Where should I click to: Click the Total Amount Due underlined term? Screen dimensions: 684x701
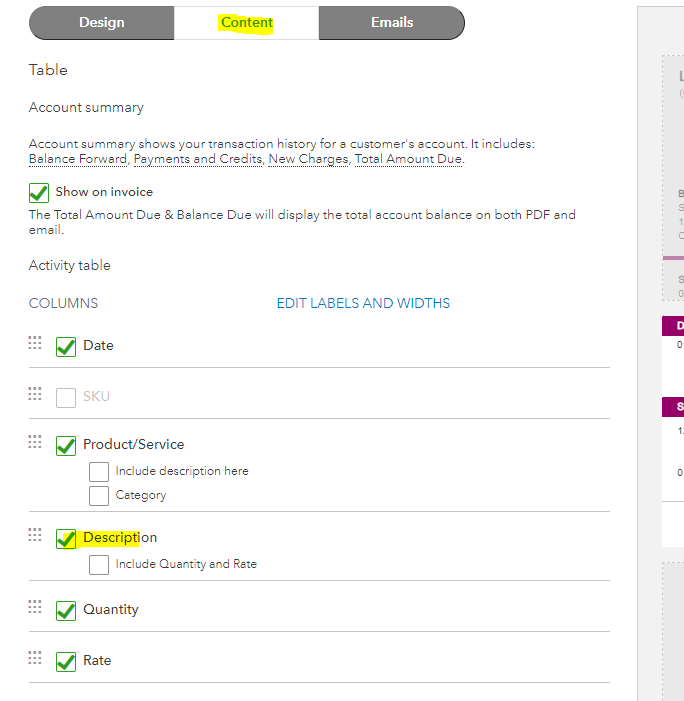tap(408, 159)
